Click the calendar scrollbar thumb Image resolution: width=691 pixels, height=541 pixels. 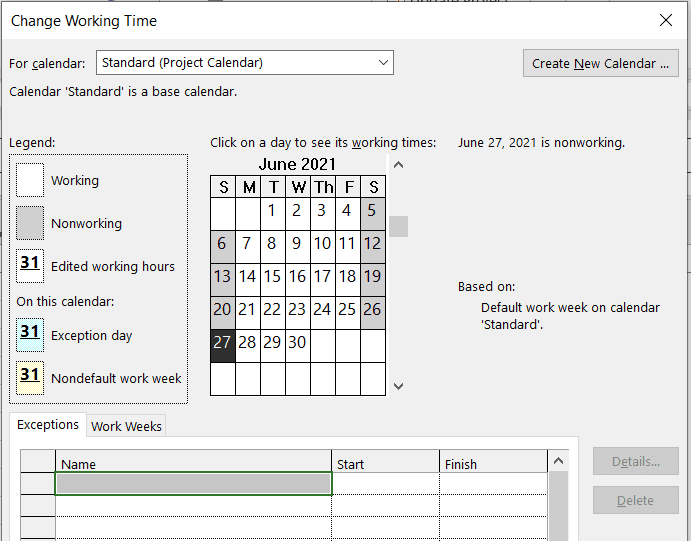point(398,226)
